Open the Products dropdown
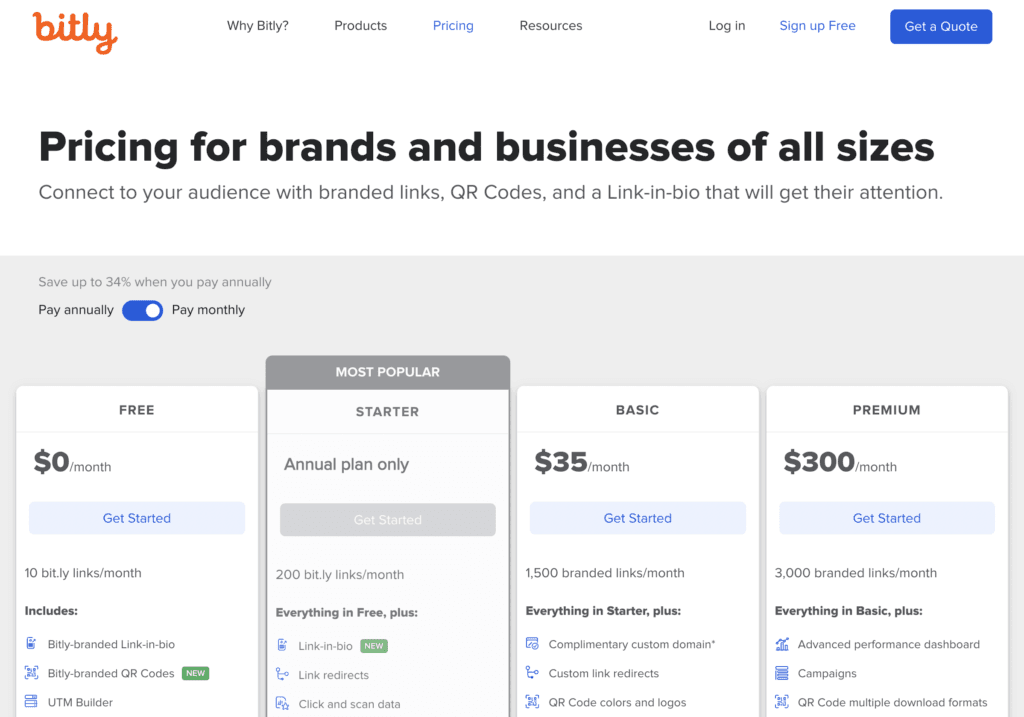1024x717 pixels. 360,26
